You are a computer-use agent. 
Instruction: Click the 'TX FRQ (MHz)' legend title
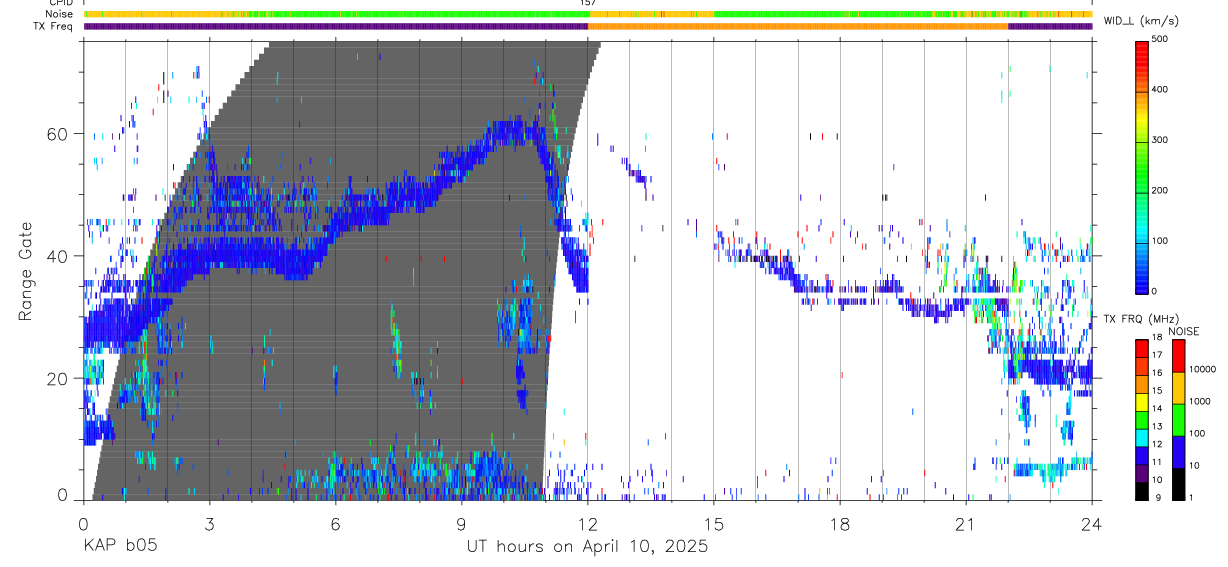(x=1140, y=319)
